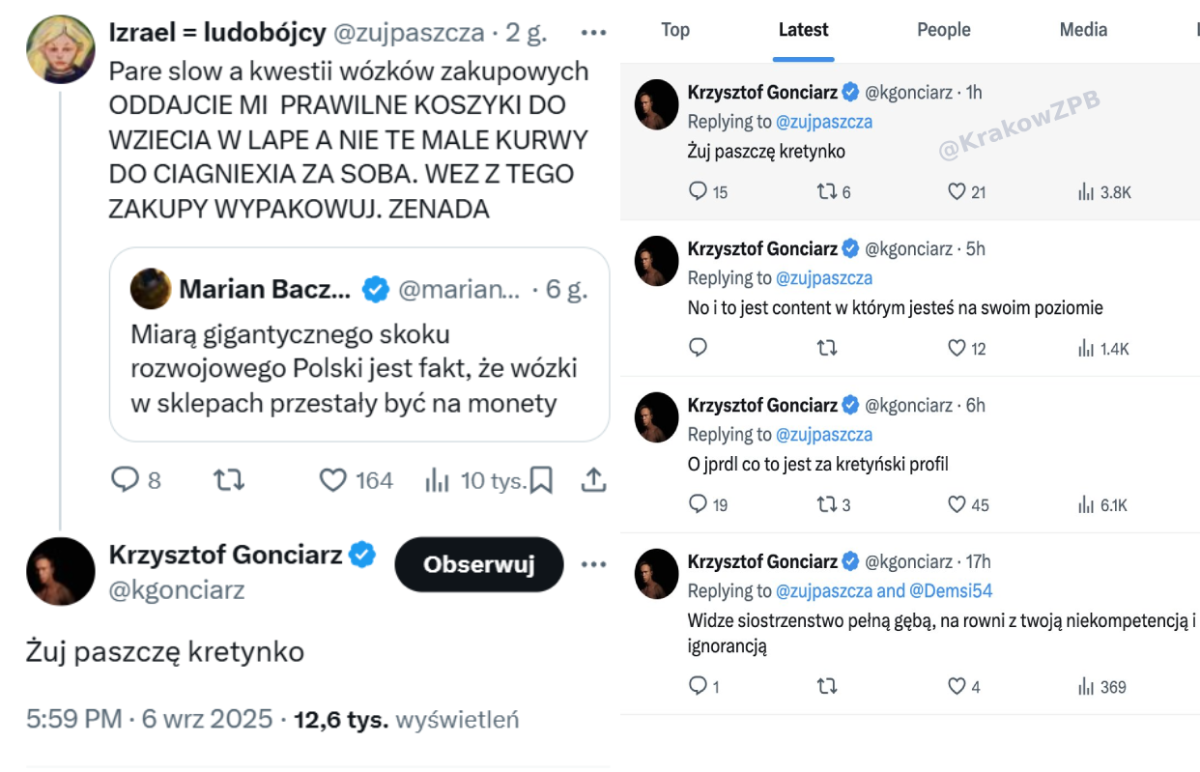The image size is (1200, 772).
Task: Open more options on the Izrael = ludobójcy tweet
Action: (594, 33)
